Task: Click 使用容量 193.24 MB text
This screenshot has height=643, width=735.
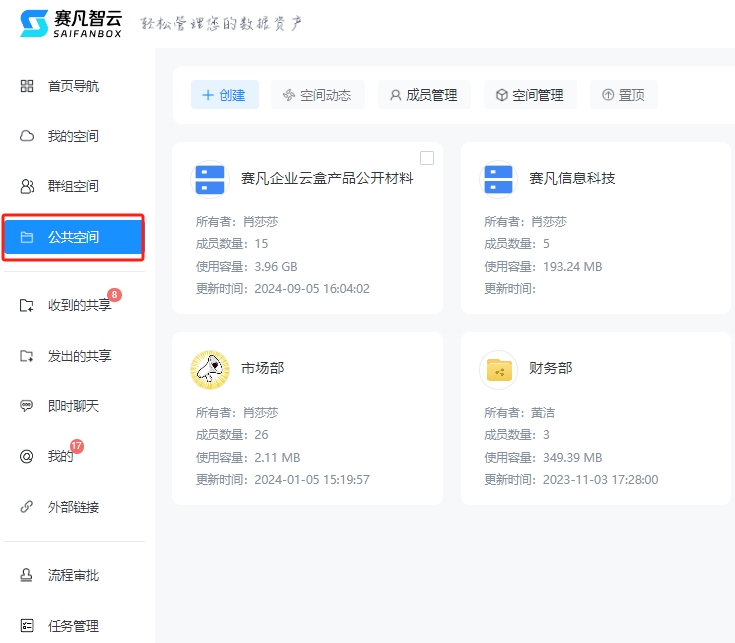Action: 543,266
